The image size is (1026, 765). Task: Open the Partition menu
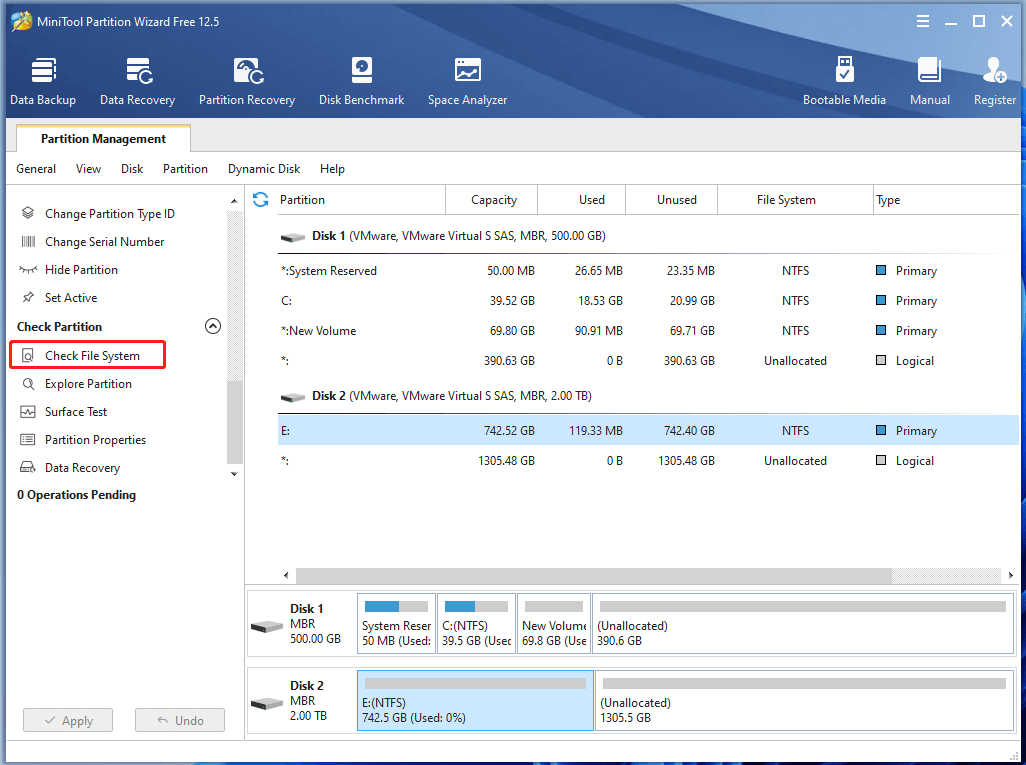point(185,169)
